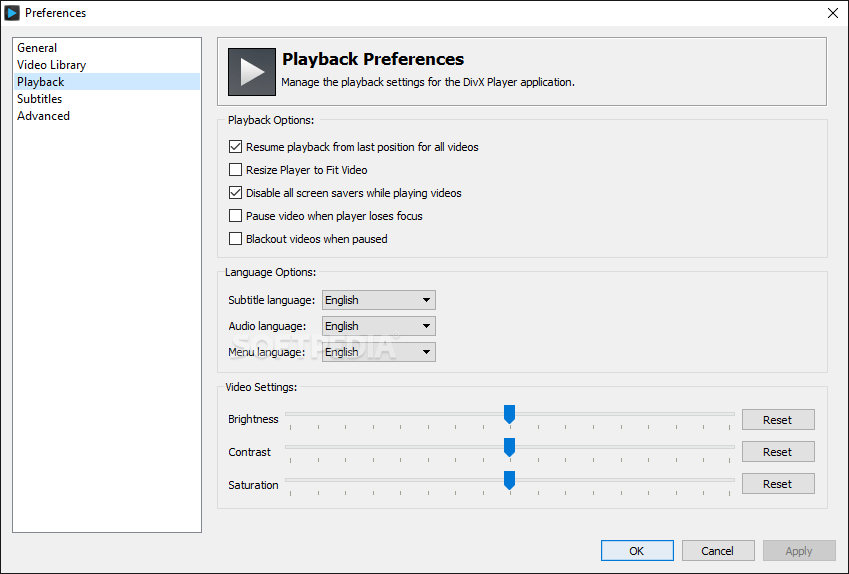849x574 pixels.
Task: Expand the Audio language dropdown
Action: tap(378, 326)
